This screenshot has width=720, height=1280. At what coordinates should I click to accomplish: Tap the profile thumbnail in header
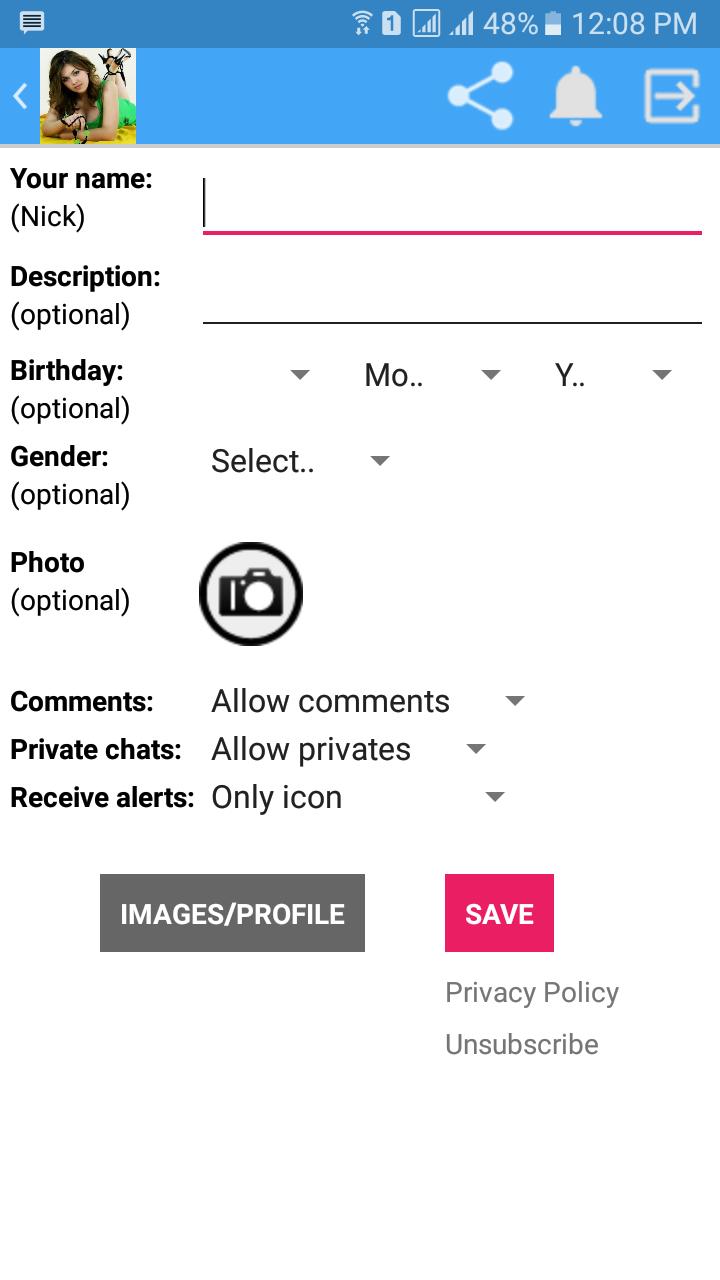[88, 96]
